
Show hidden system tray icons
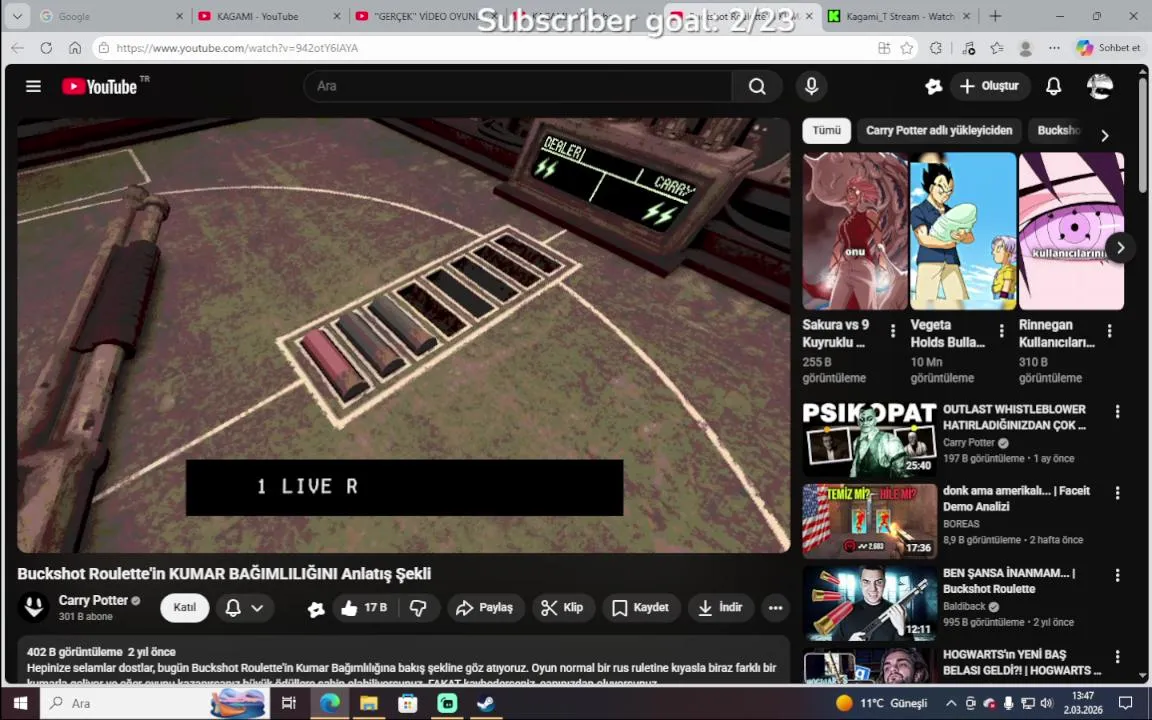[x=951, y=703]
